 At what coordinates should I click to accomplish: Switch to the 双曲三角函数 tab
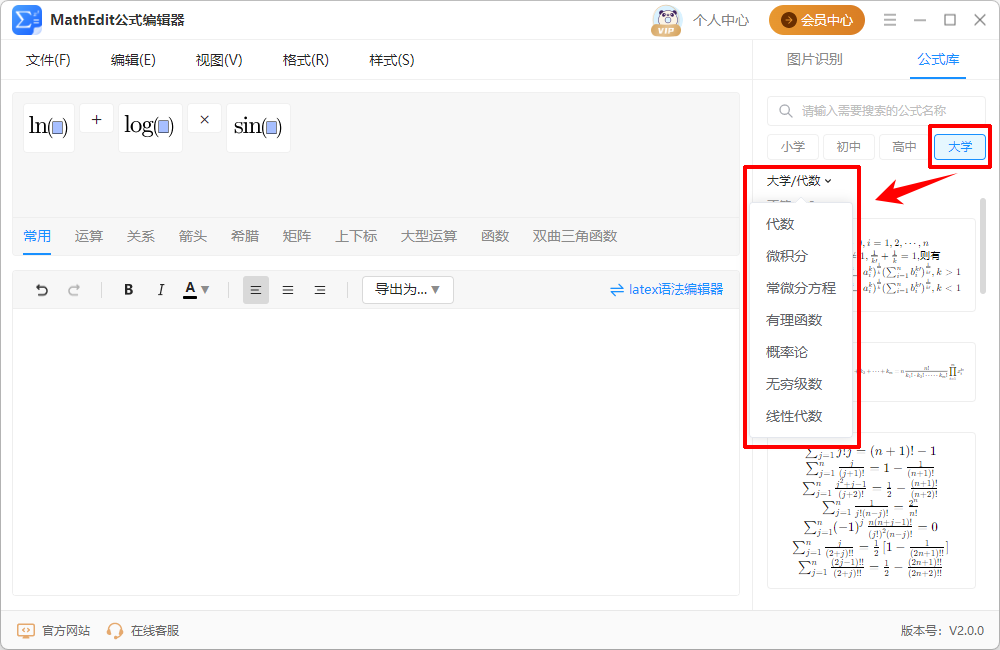[575, 236]
